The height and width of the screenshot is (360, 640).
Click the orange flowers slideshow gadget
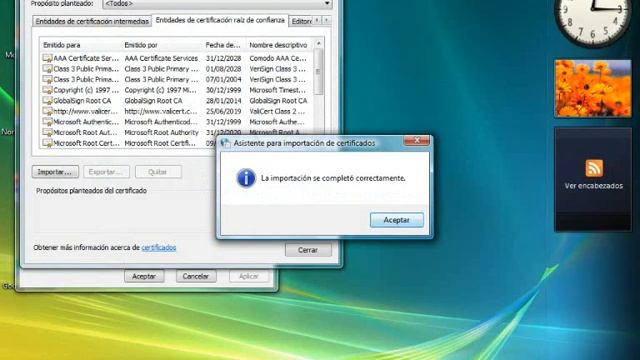[x=593, y=88]
